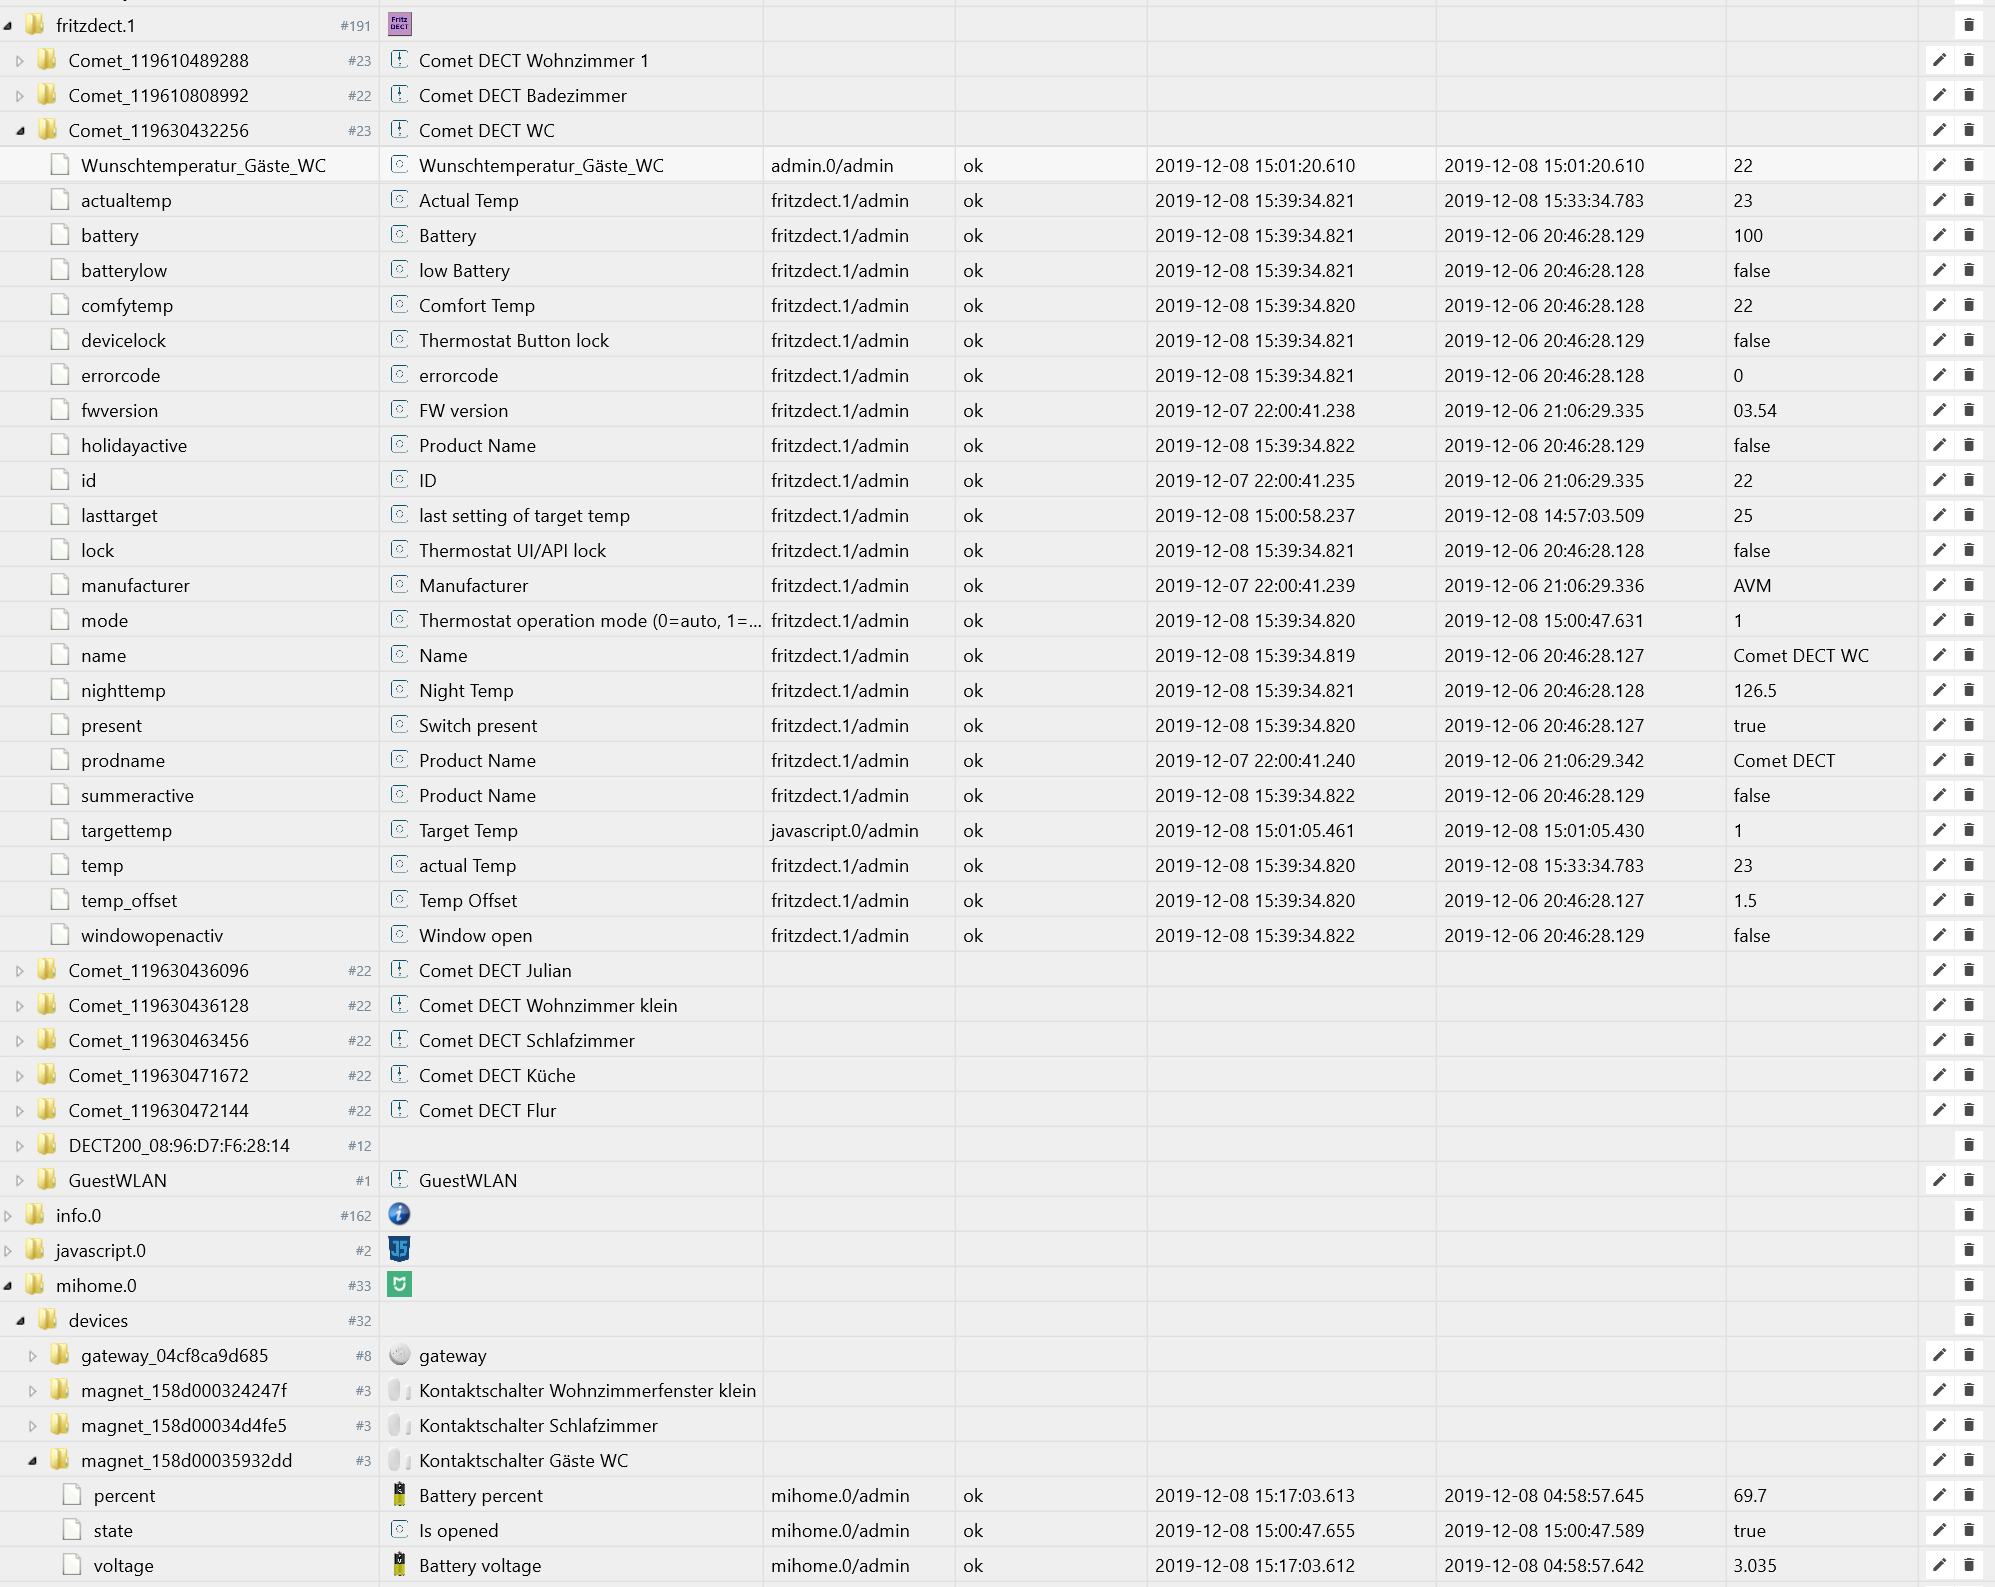Click the DECT200_08:96:D7:F6:28:14 folder
Screen dimensions: 1995x1587
[x=178, y=1145]
